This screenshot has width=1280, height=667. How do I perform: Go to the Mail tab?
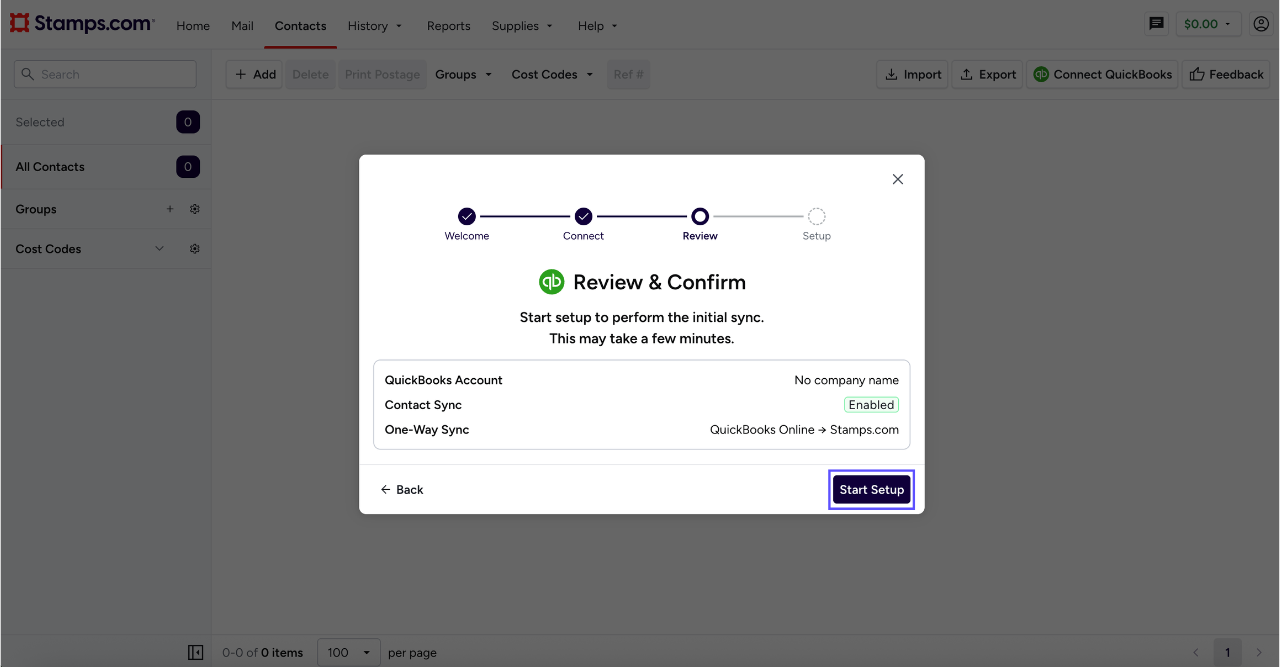coord(242,26)
